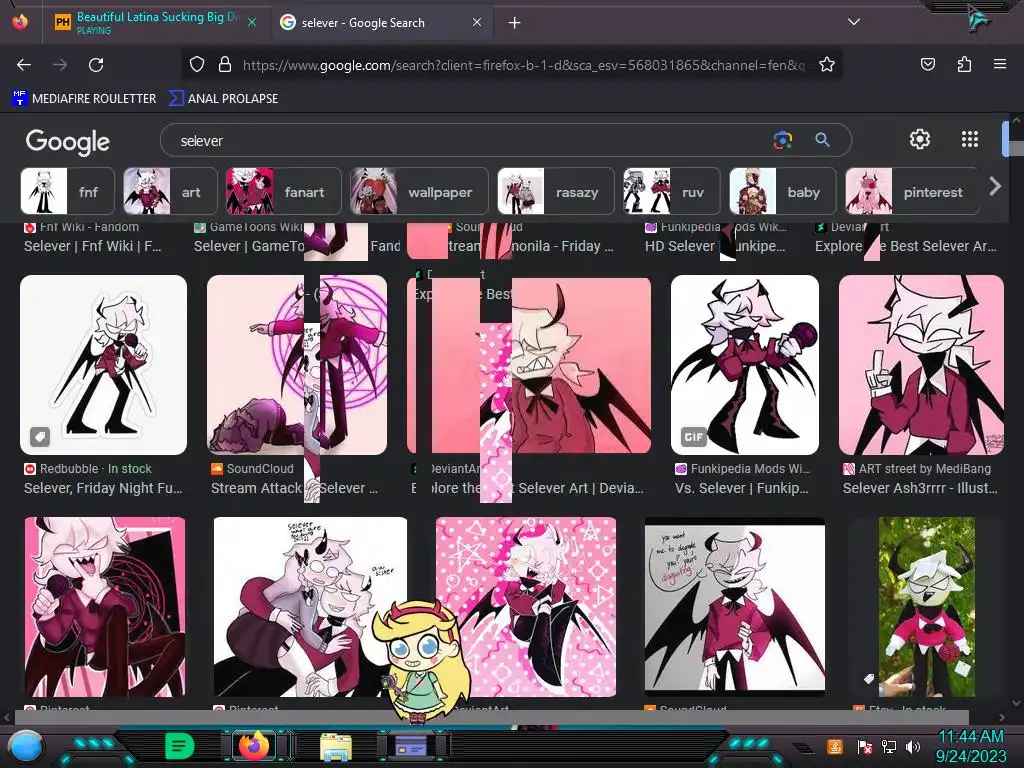The image size is (1024, 768).
Task: Click the Google logo
Action: click(67, 142)
